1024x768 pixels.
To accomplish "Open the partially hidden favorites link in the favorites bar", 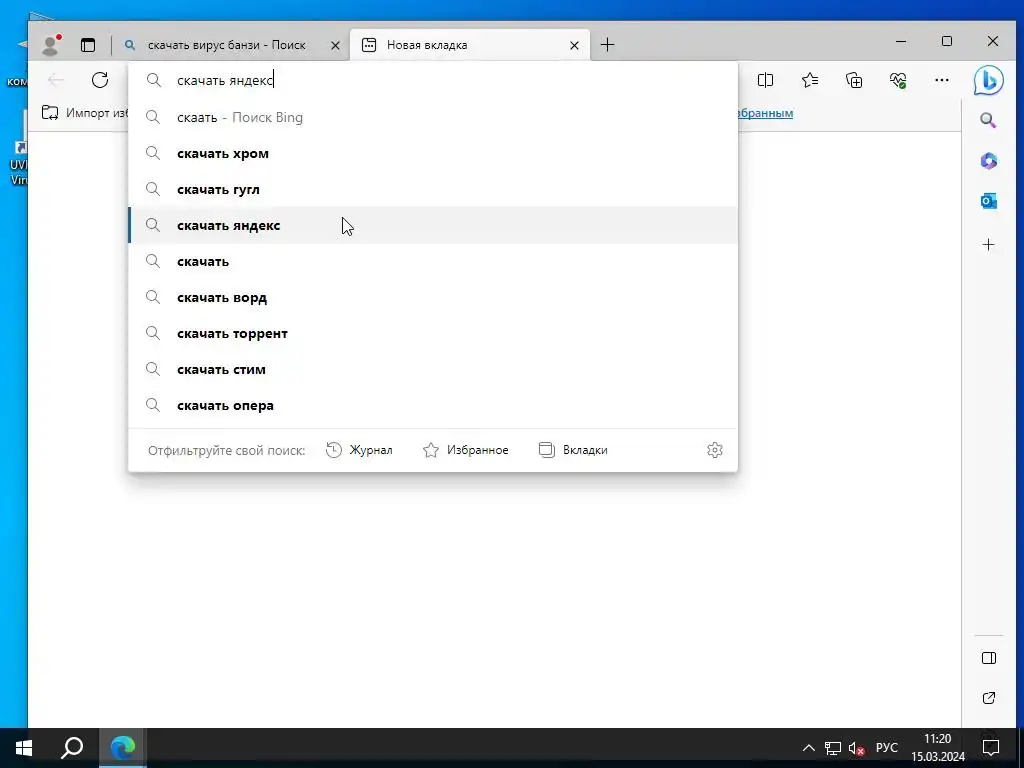I will pyautogui.click(x=765, y=113).
